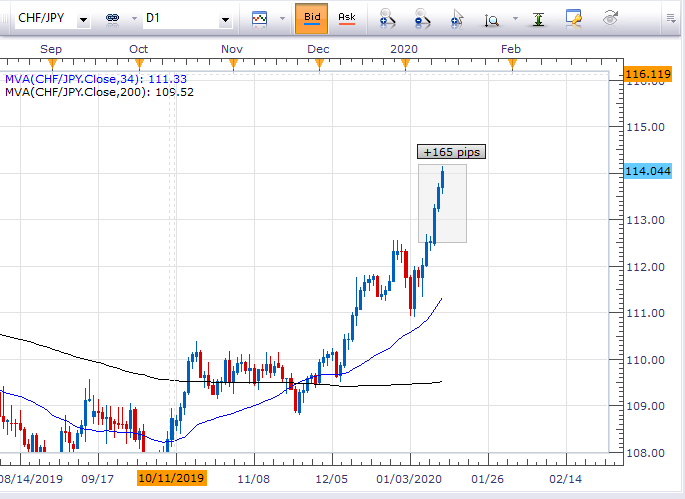
Task: Open the chart properties pencil icon
Action: click(573, 18)
